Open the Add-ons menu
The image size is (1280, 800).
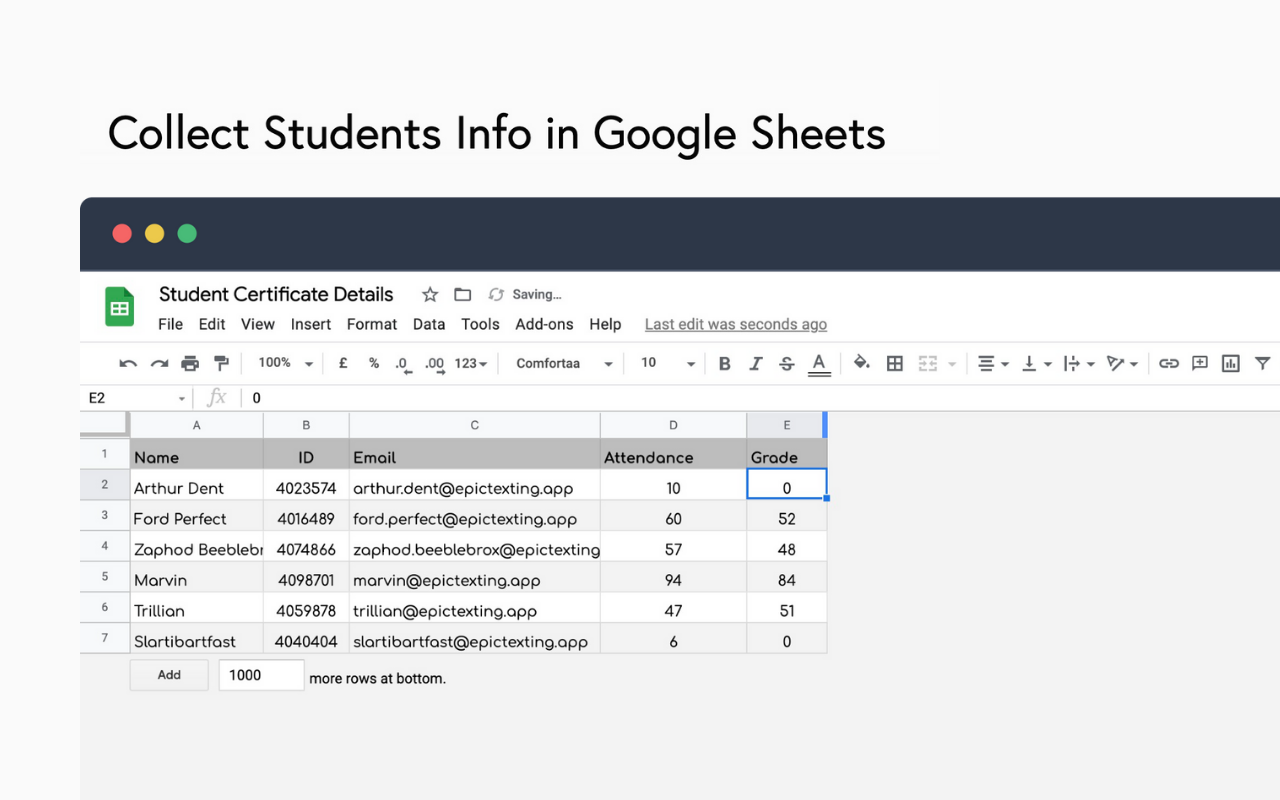tap(544, 324)
